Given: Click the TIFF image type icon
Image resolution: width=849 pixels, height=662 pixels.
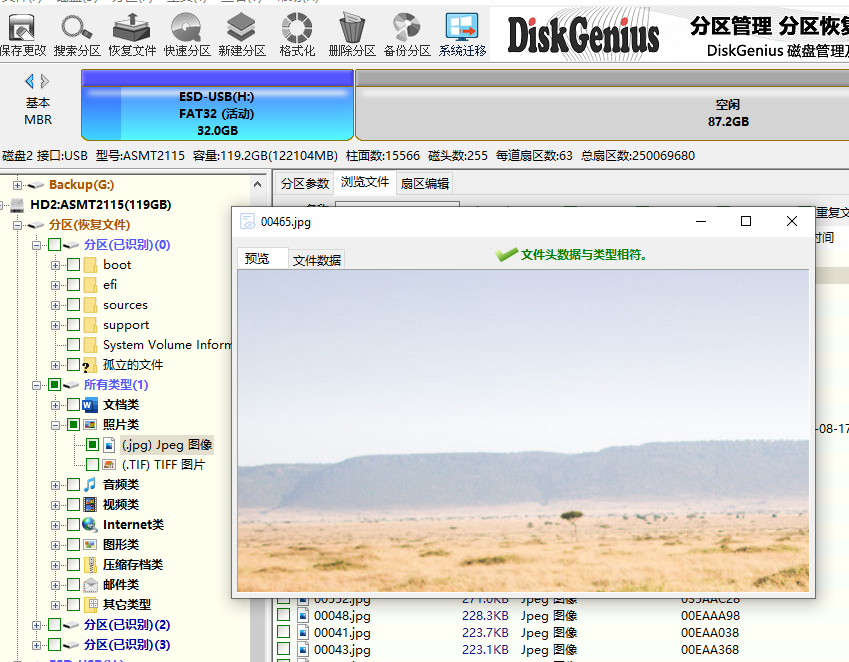Looking at the screenshot, I should coord(109,464).
